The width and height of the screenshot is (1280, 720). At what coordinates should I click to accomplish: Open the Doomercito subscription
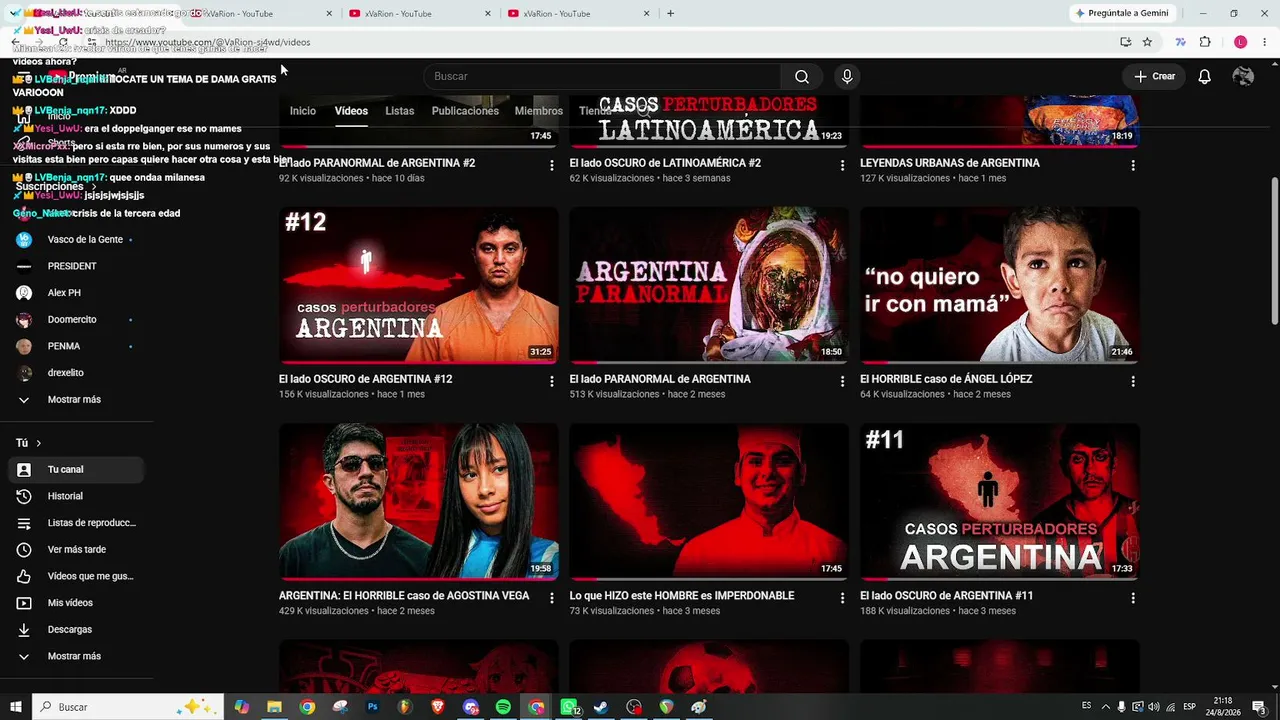click(x=76, y=320)
